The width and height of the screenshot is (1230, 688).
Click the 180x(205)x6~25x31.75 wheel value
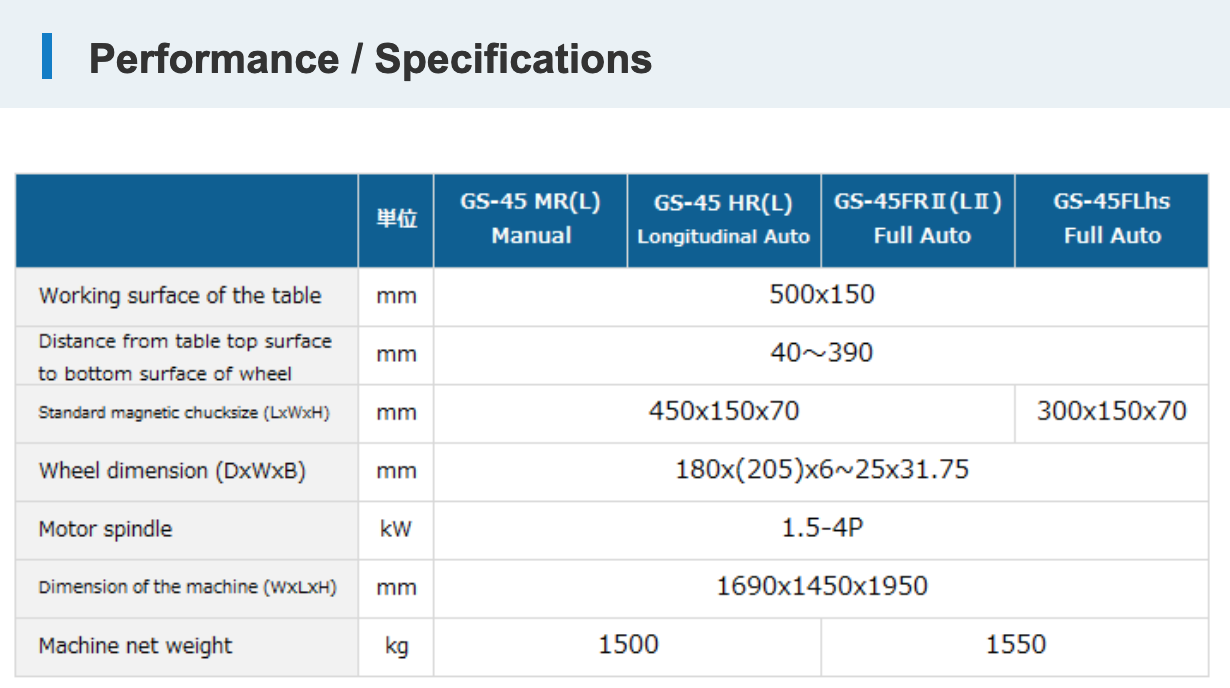(821, 469)
